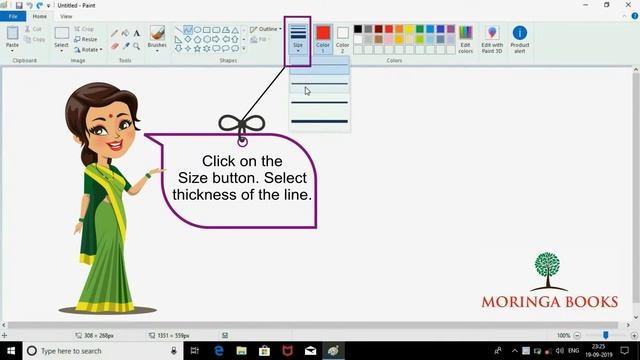
Task: Click the vertical scrollbar down arrow
Action: point(636,317)
